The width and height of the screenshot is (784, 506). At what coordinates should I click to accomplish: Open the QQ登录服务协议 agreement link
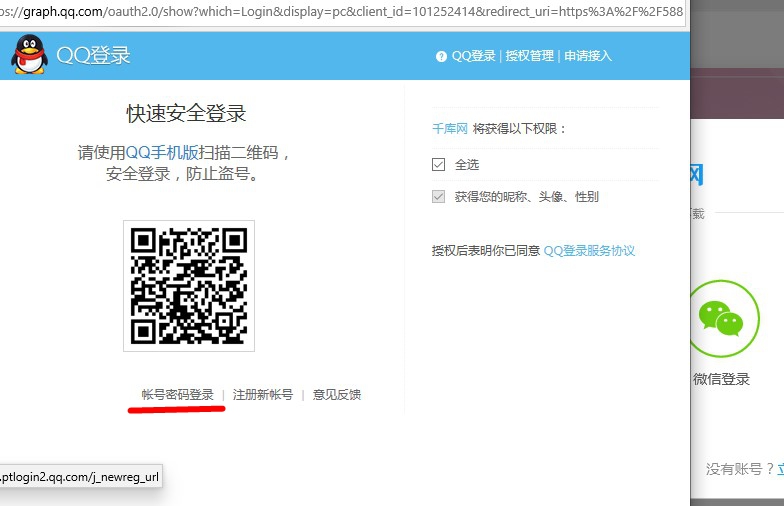point(589,251)
